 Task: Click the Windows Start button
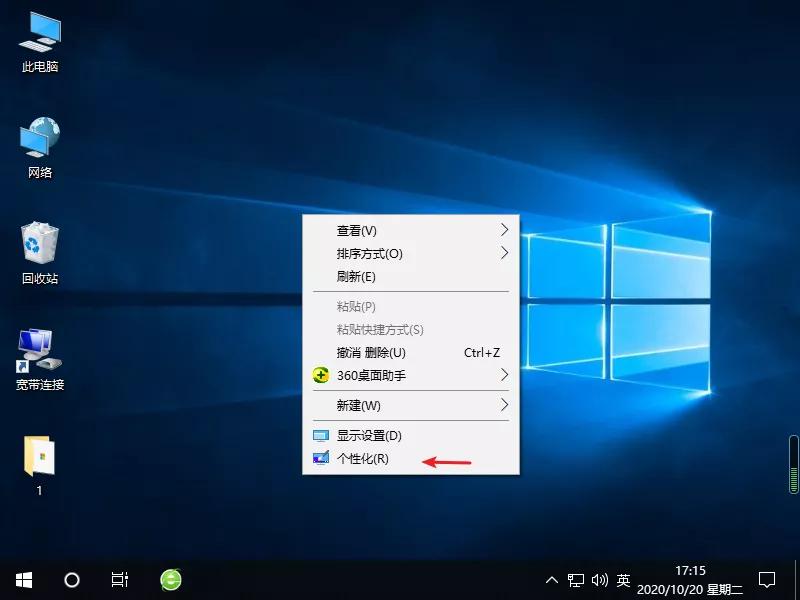tap(22, 580)
